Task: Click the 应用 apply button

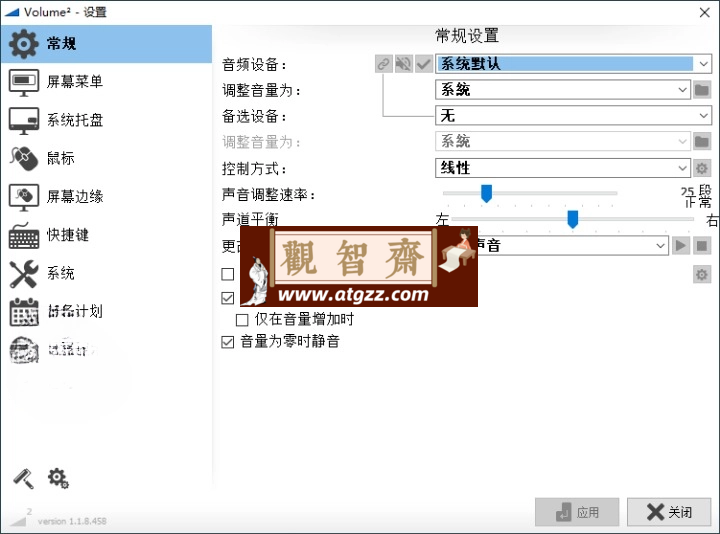Action: (x=577, y=512)
